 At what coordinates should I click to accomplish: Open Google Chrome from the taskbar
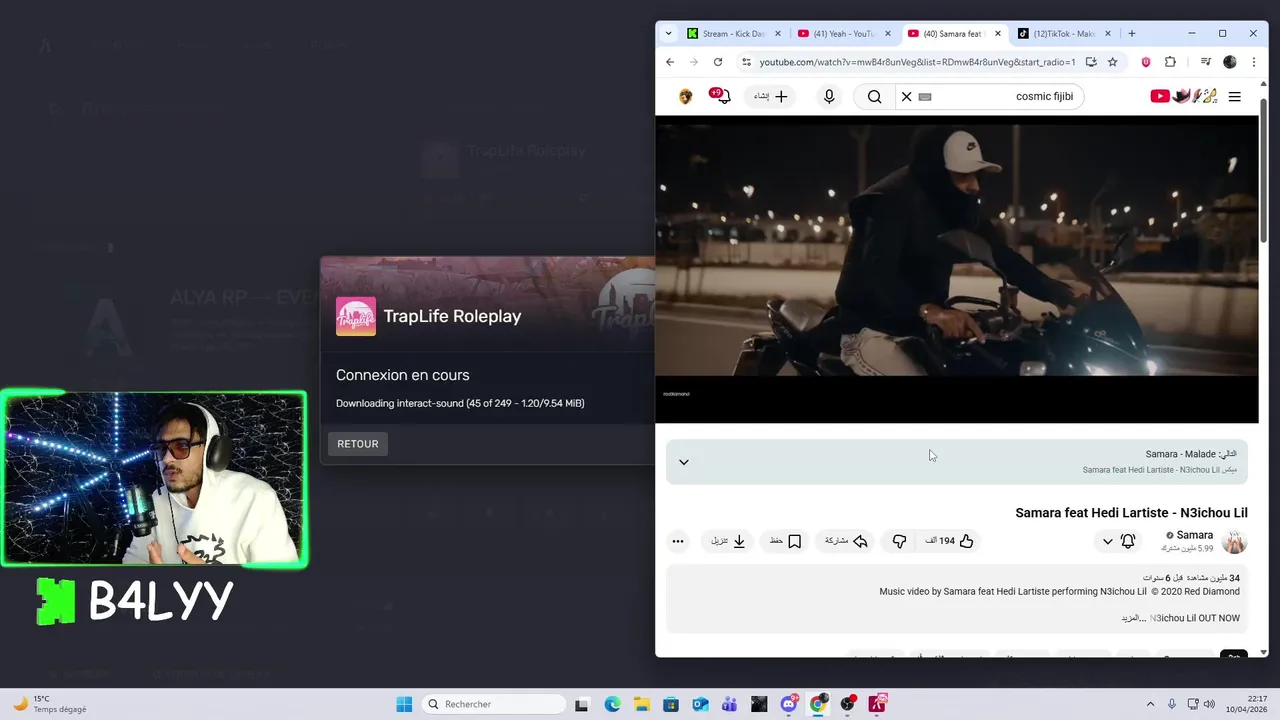point(818,704)
